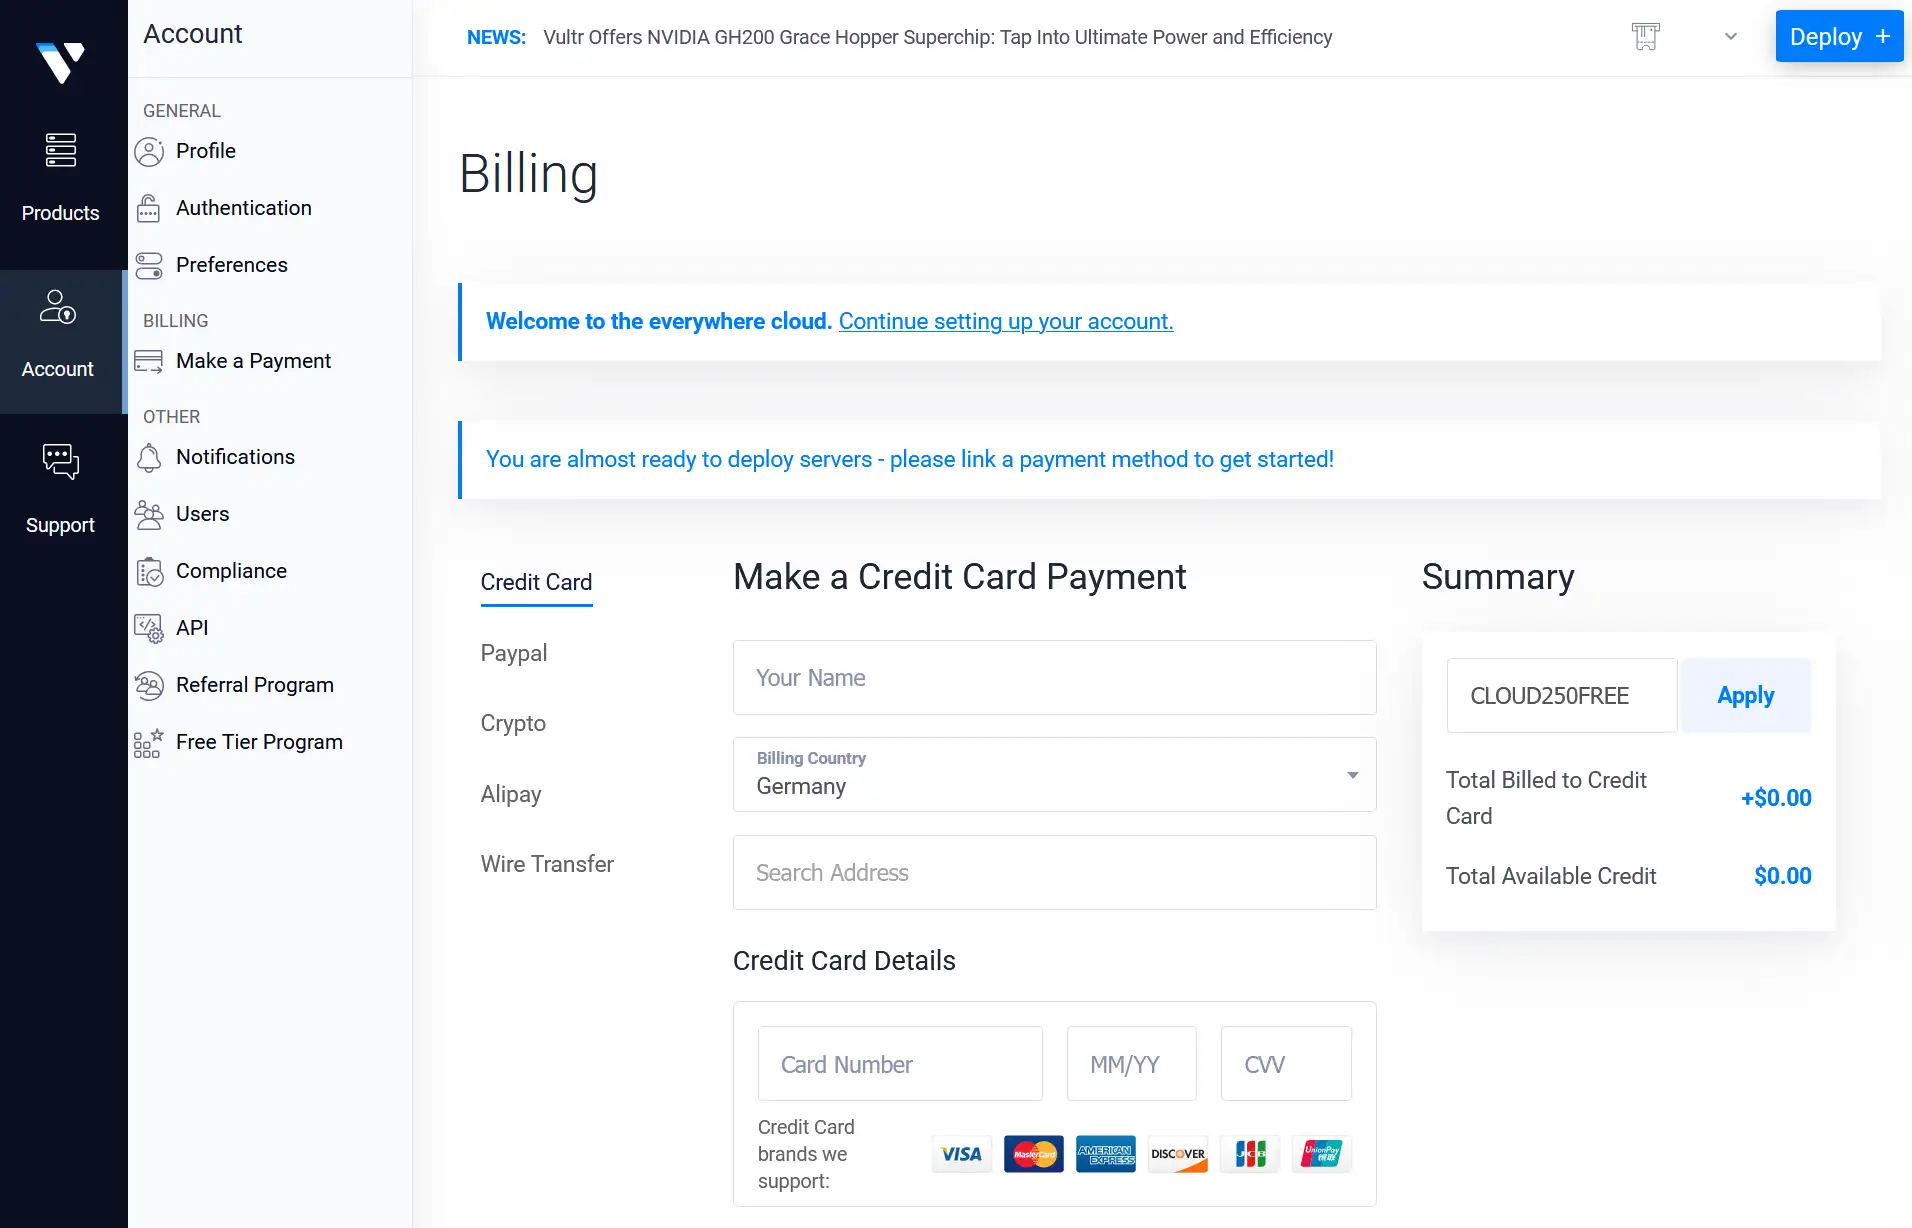Screen dimensions: 1912x1228
Task: Click the Your Name input field
Action: 1054,677
